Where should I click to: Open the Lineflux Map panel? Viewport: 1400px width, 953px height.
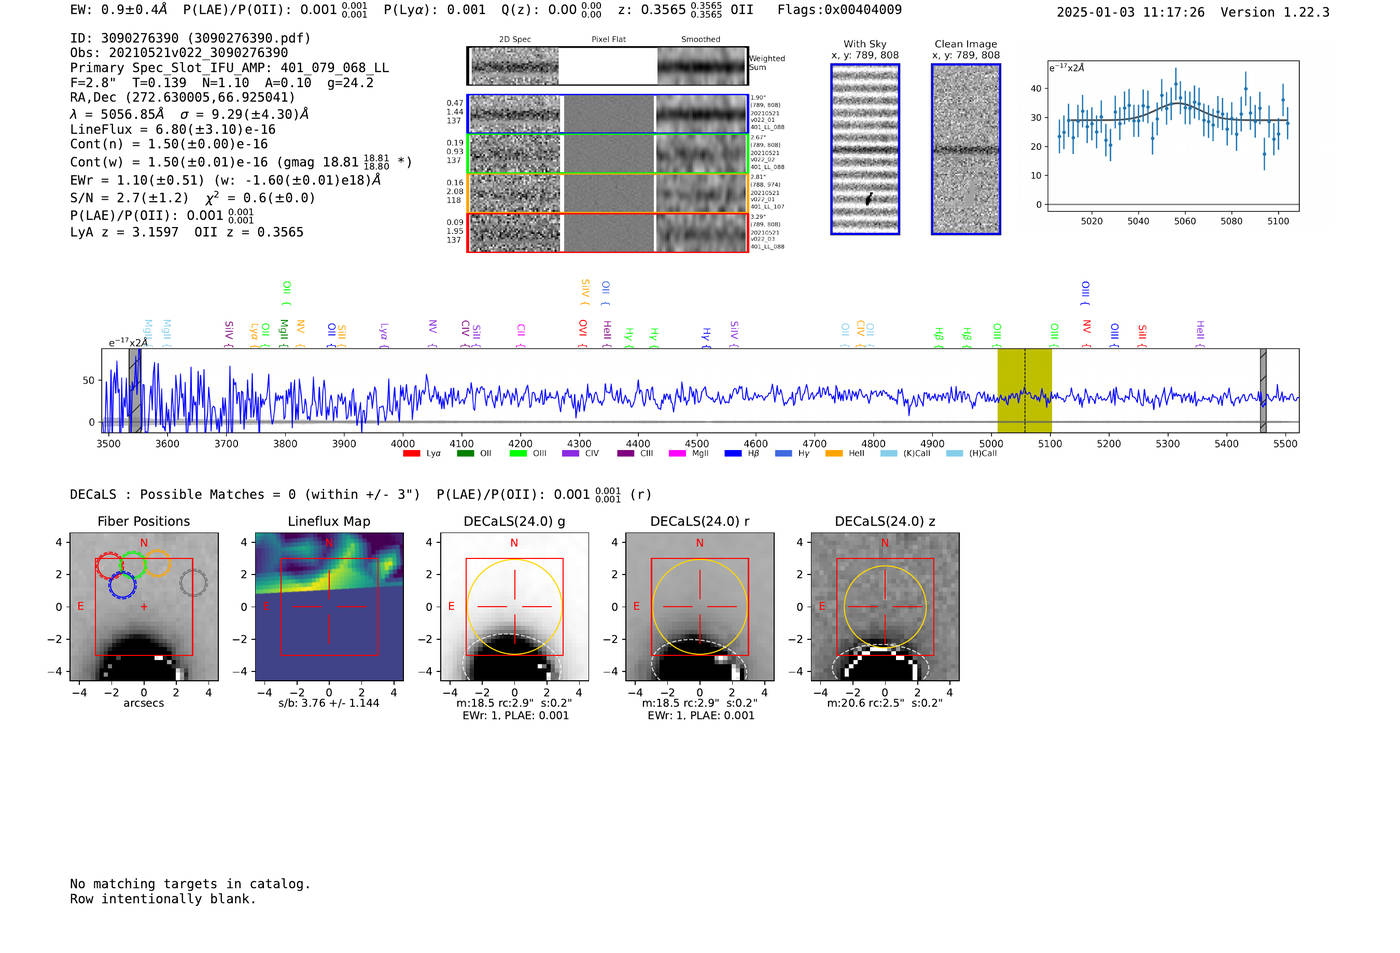point(329,606)
